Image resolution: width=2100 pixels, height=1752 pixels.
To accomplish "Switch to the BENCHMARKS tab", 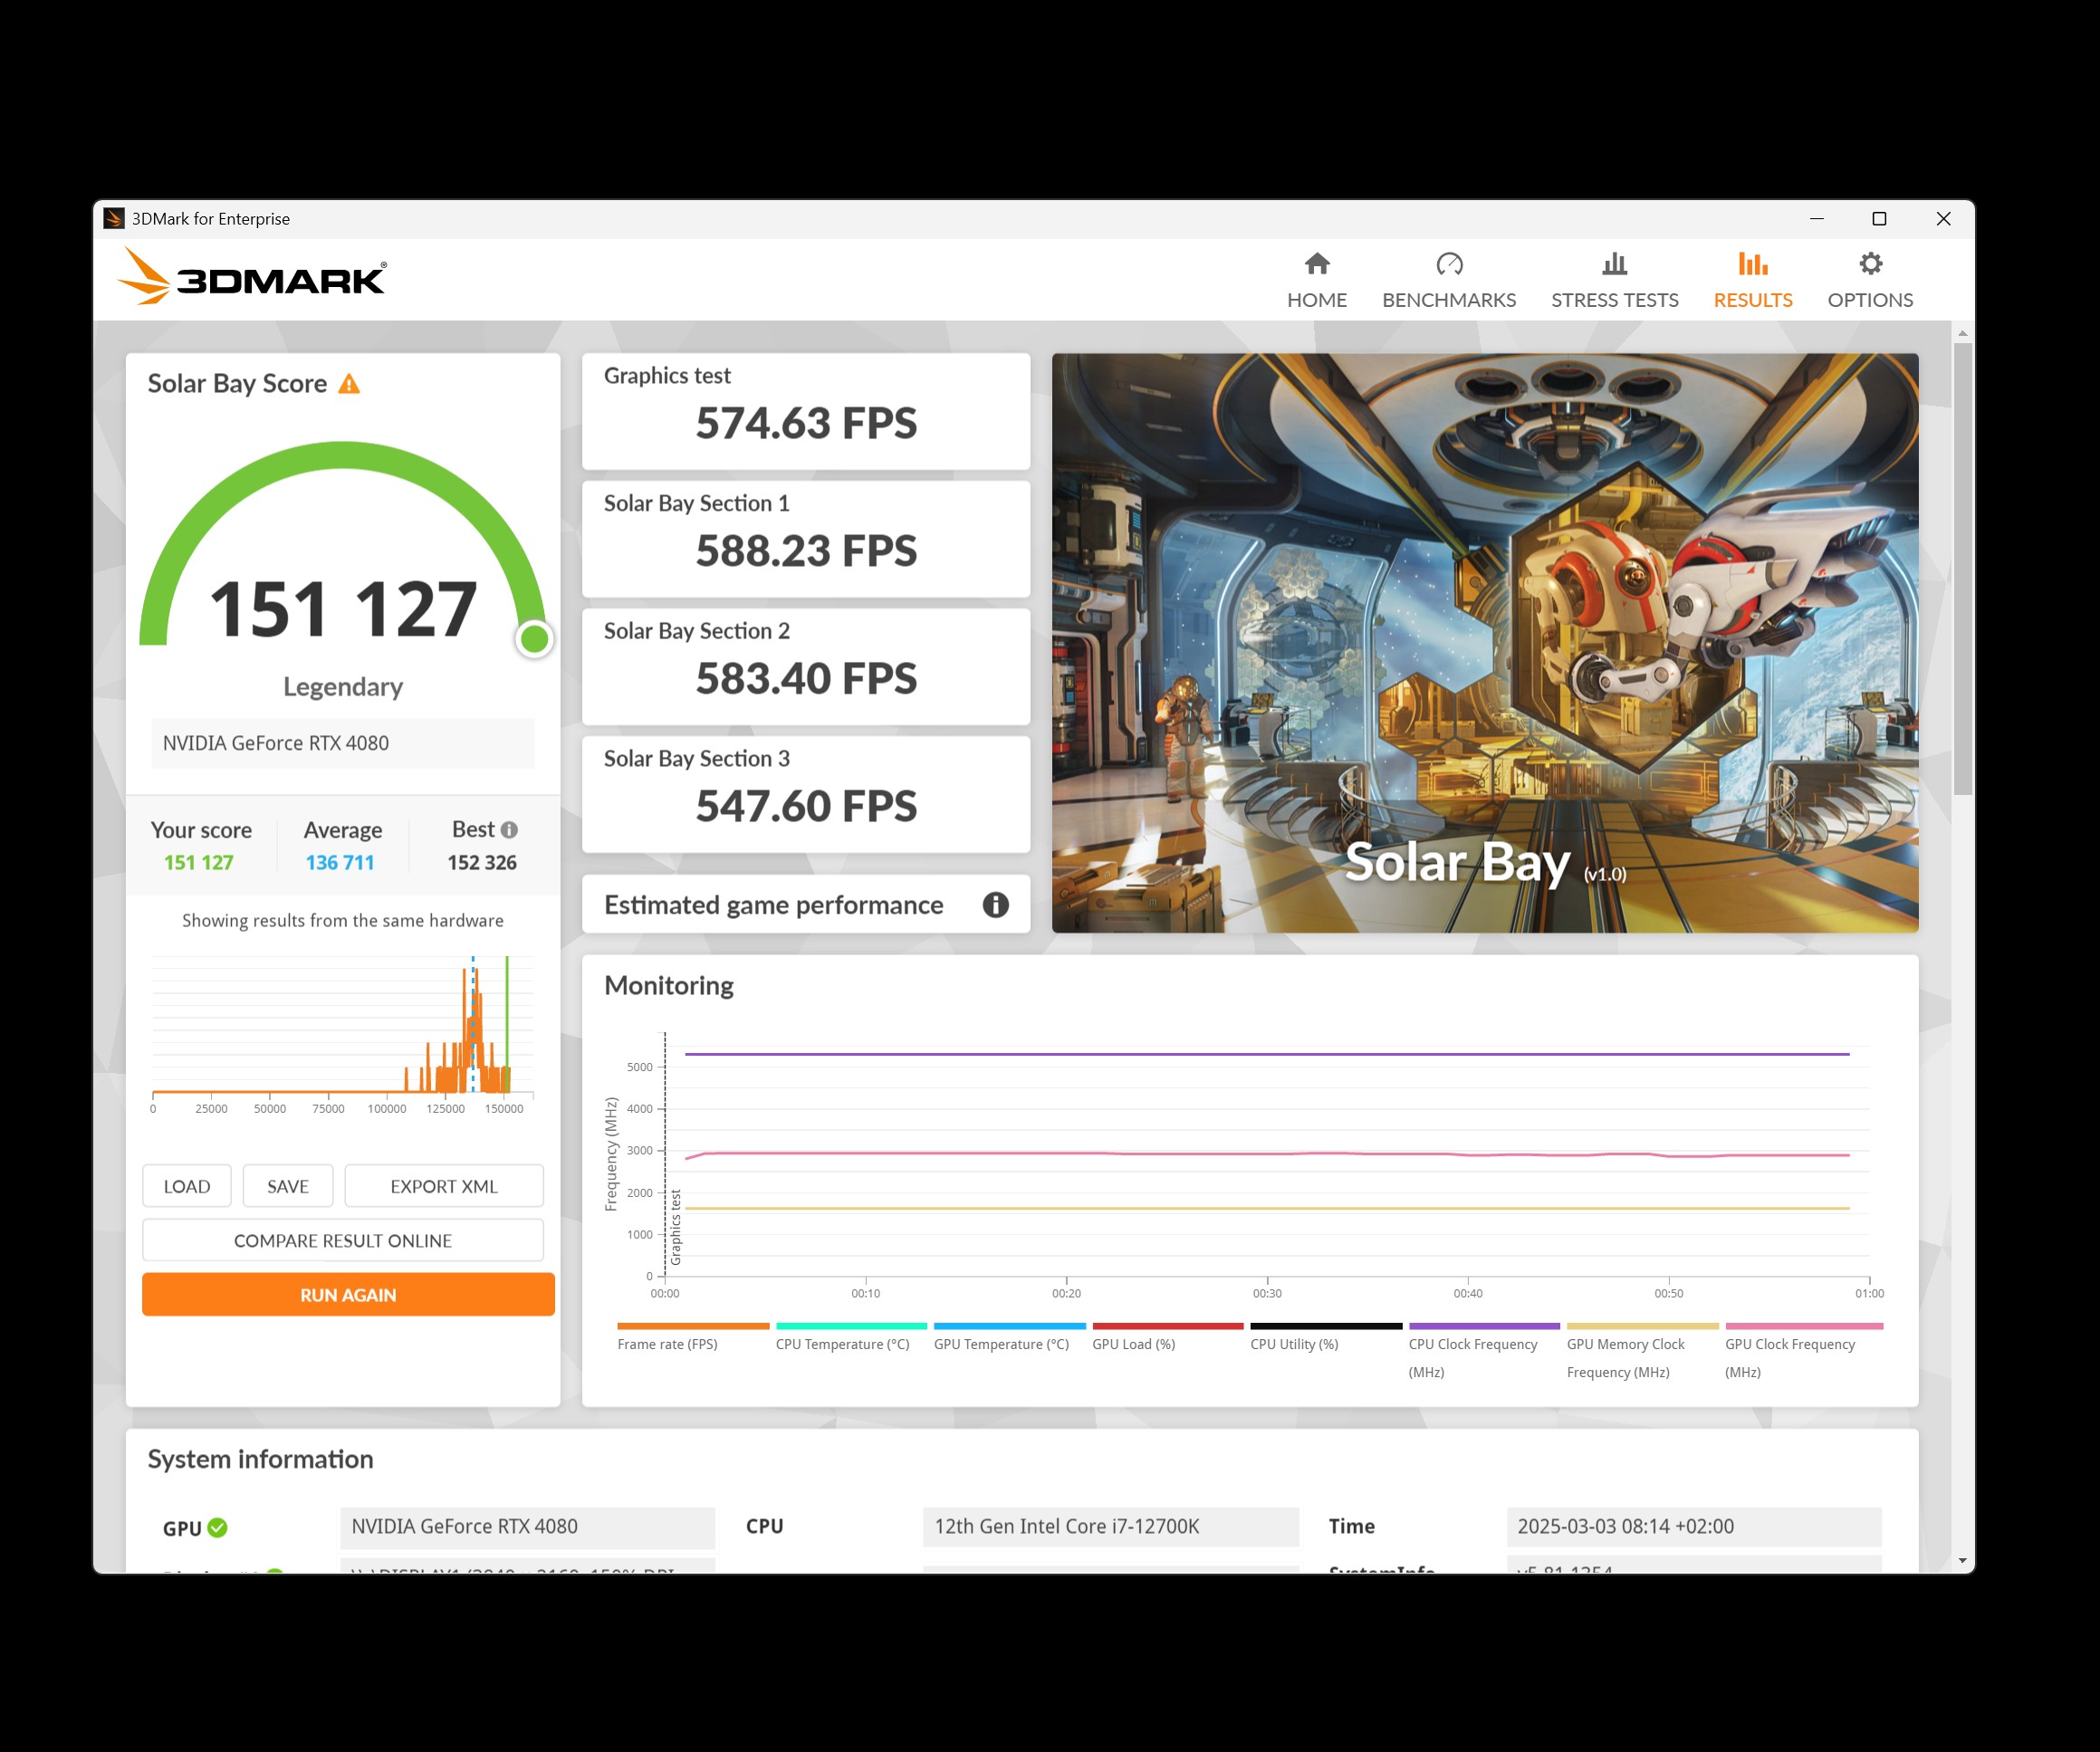I will pyautogui.click(x=1449, y=281).
